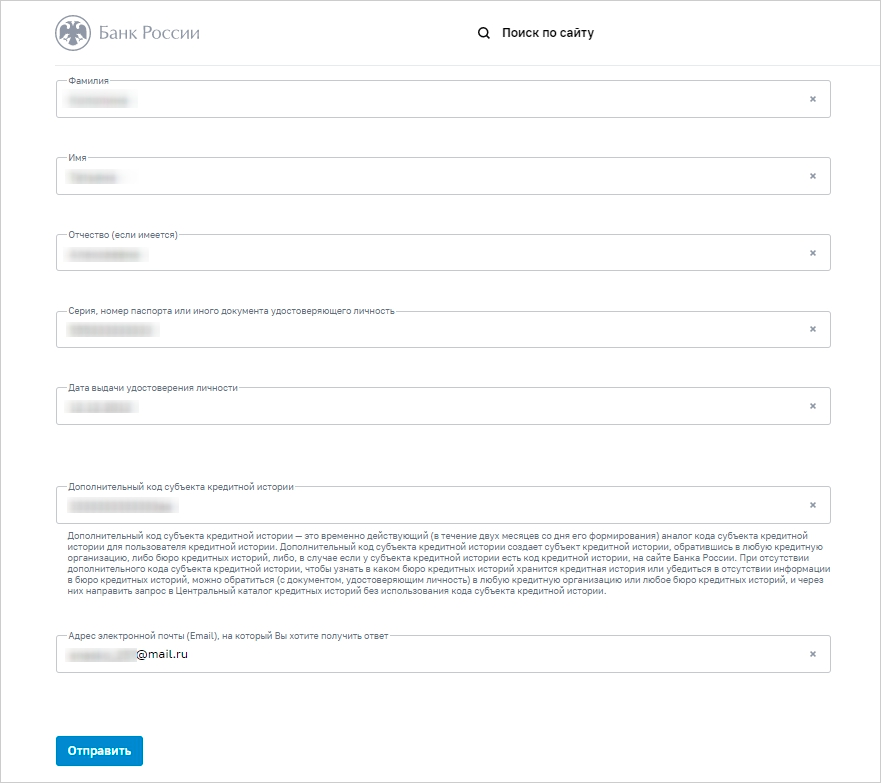
Task: Focus the Дополнительный код субъекта input field
Action: 443,505
